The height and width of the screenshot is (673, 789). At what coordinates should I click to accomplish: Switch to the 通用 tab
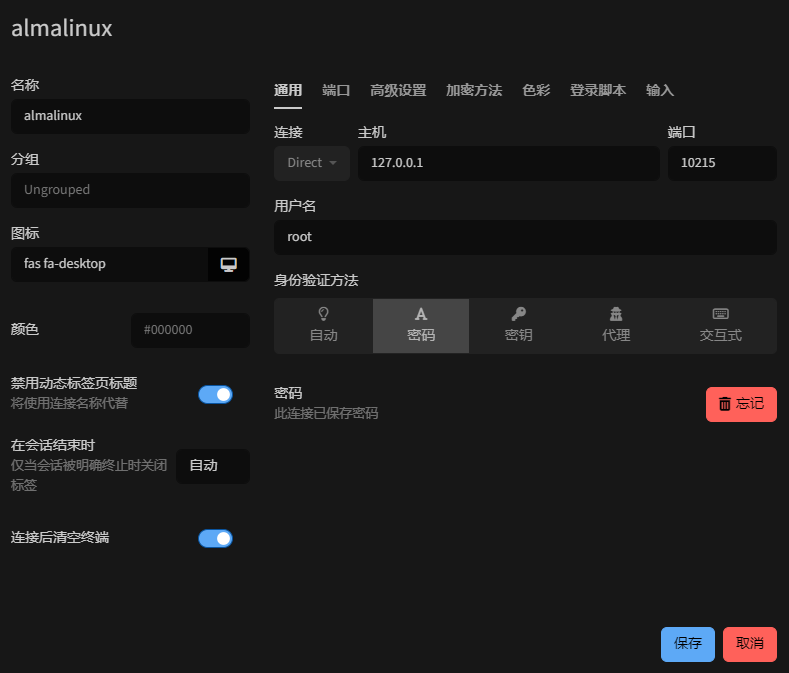point(288,91)
